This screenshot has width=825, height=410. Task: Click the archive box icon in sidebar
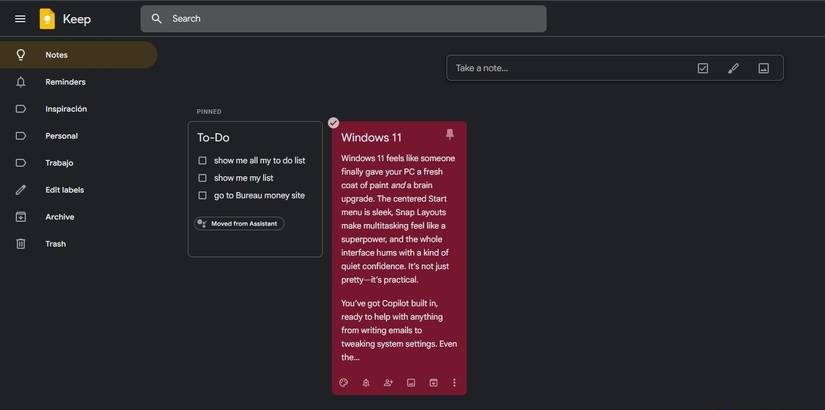point(21,217)
